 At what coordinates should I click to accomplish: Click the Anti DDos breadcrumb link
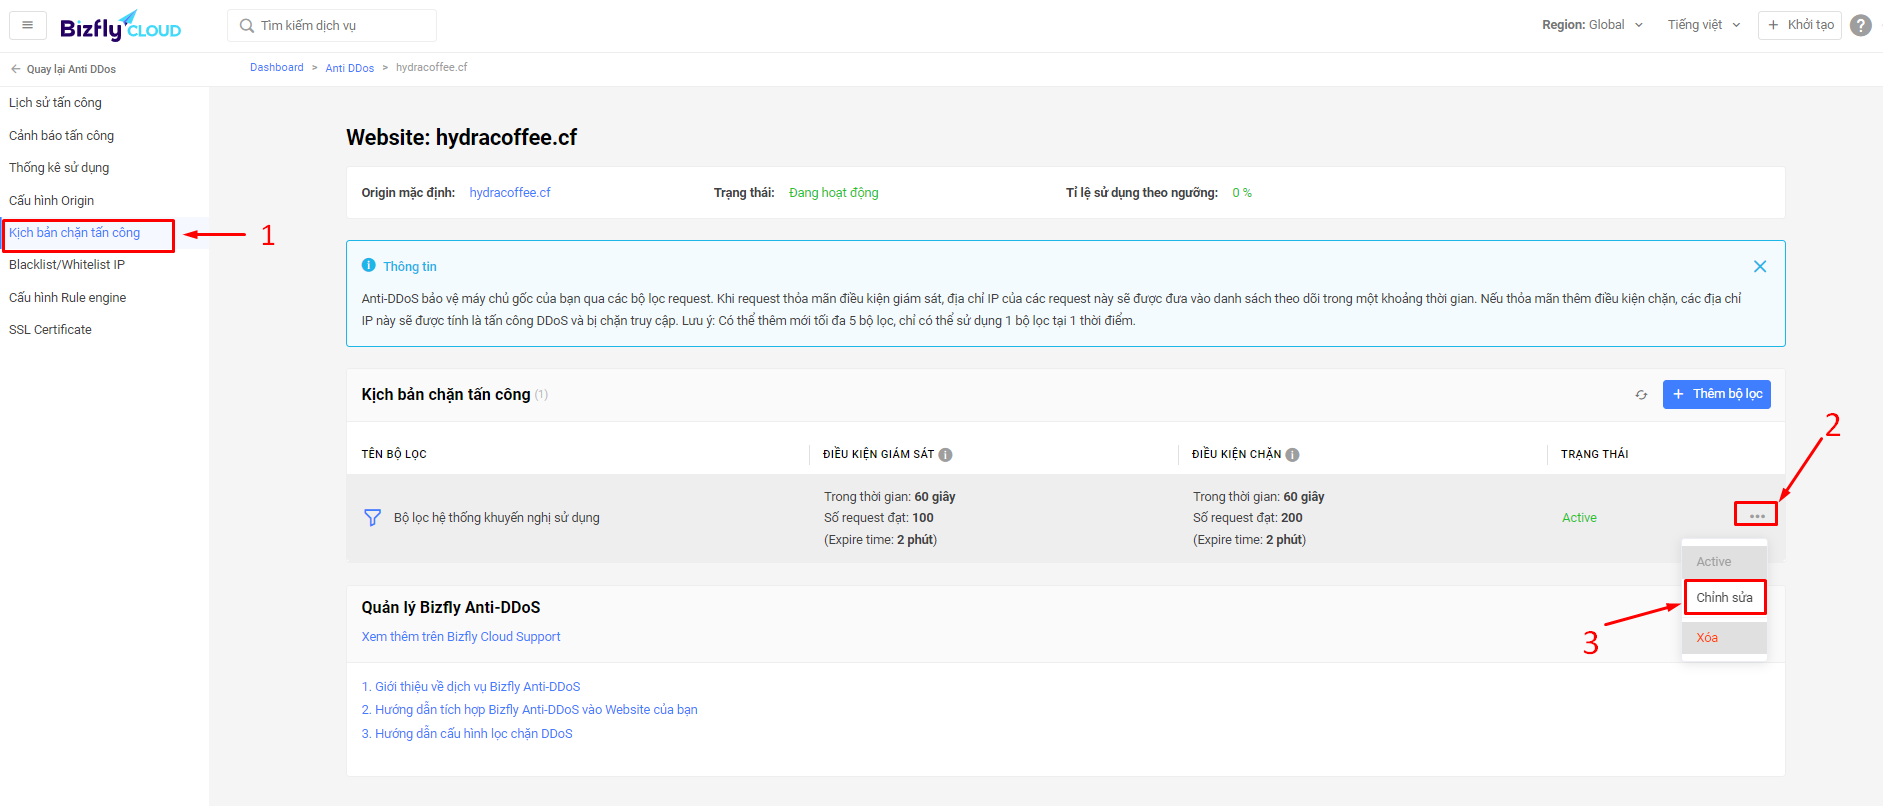pyautogui.click(x=350, y=68)
